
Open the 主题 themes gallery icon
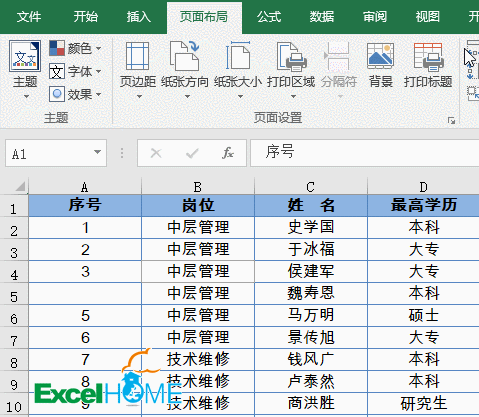point(25,56)
